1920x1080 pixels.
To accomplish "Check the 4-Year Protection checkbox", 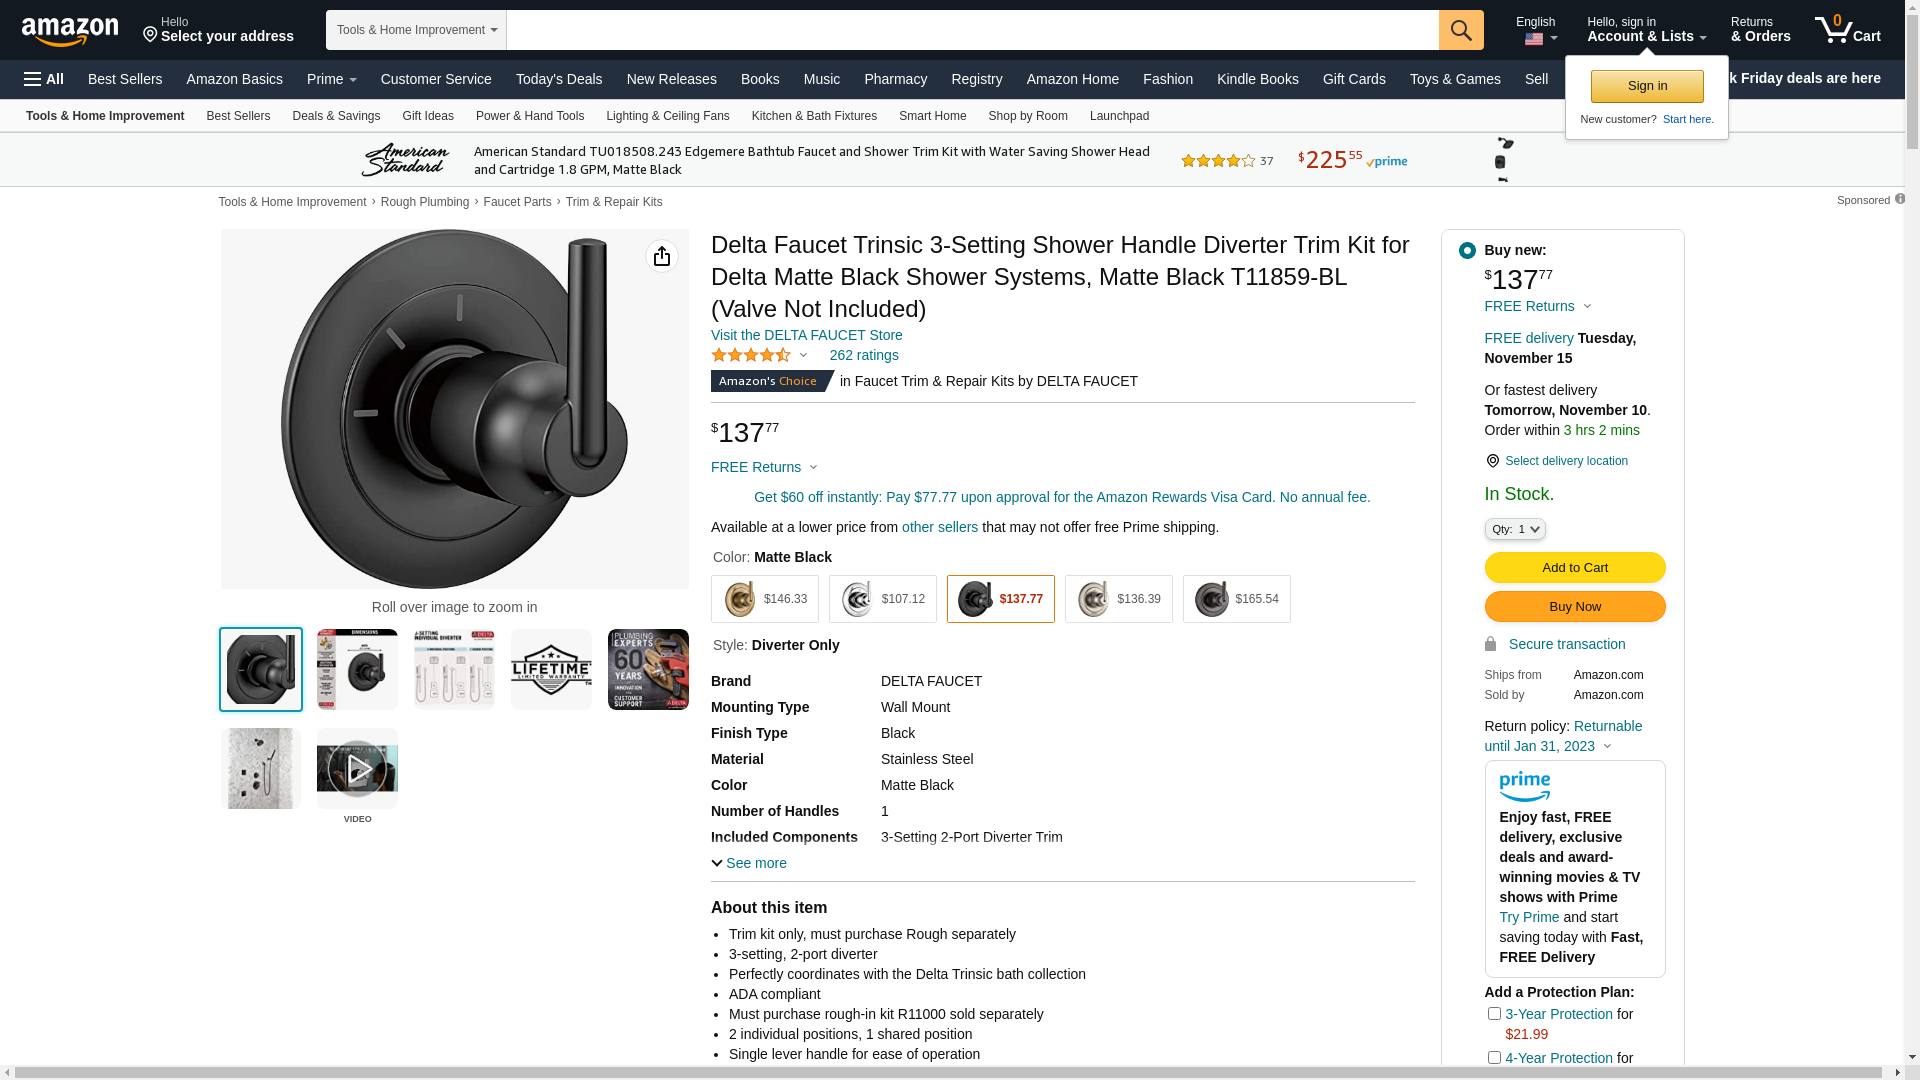I will (1494, 1058).
